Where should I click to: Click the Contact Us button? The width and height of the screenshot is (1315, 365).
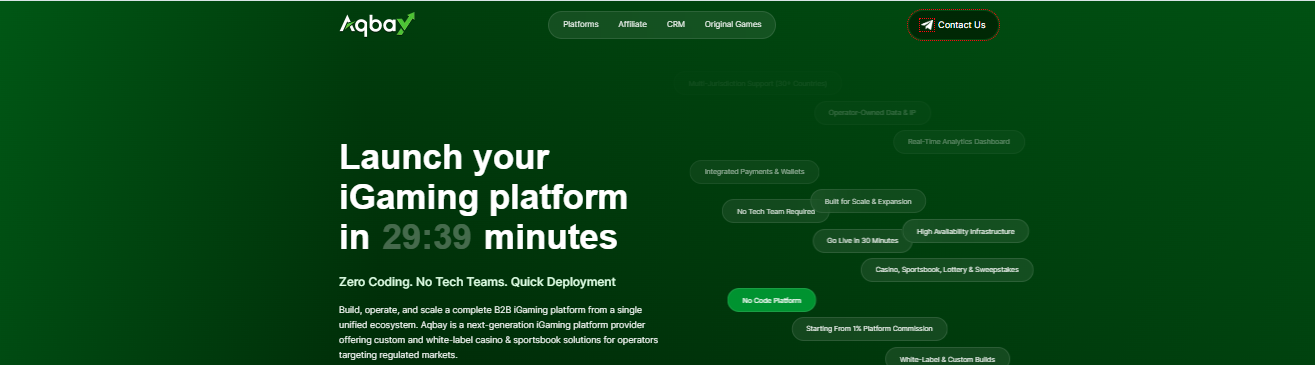tap(953, 25)
